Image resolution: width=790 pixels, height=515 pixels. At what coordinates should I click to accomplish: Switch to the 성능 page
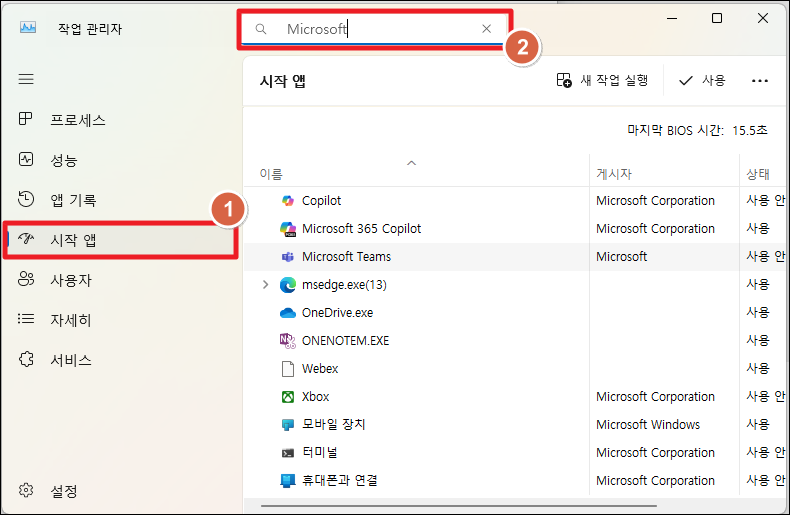[48, 160]
